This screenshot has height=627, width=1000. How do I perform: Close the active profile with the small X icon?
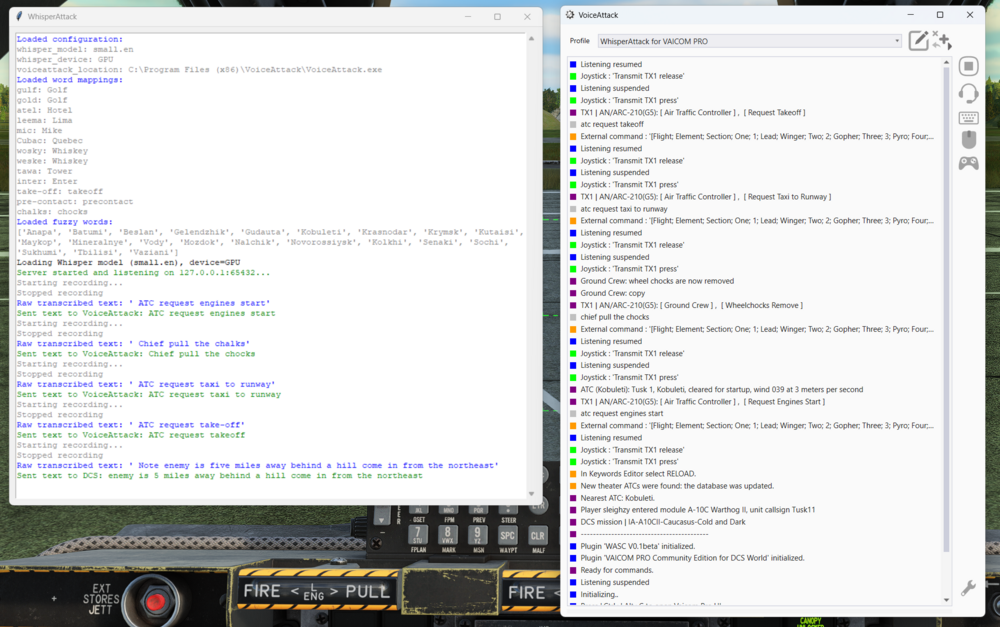tap(935, 33)
